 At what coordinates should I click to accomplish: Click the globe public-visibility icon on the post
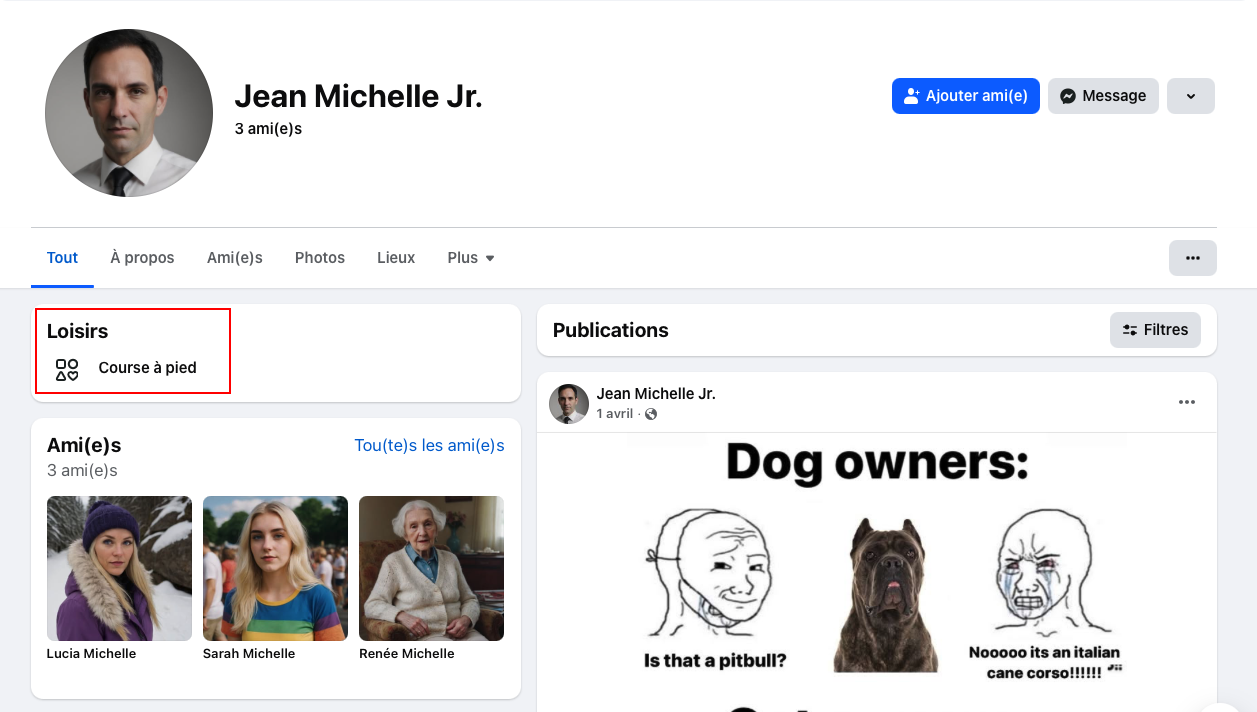[651, 414]
